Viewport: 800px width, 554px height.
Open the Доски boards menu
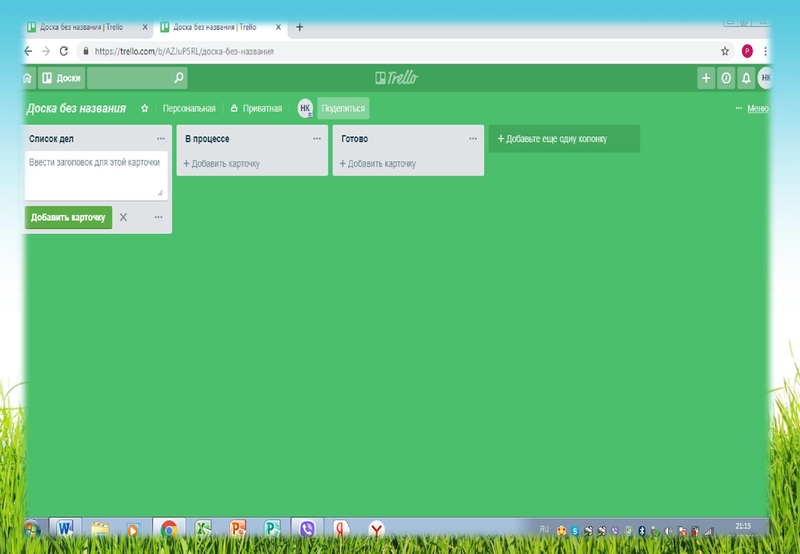pos(61,78)
